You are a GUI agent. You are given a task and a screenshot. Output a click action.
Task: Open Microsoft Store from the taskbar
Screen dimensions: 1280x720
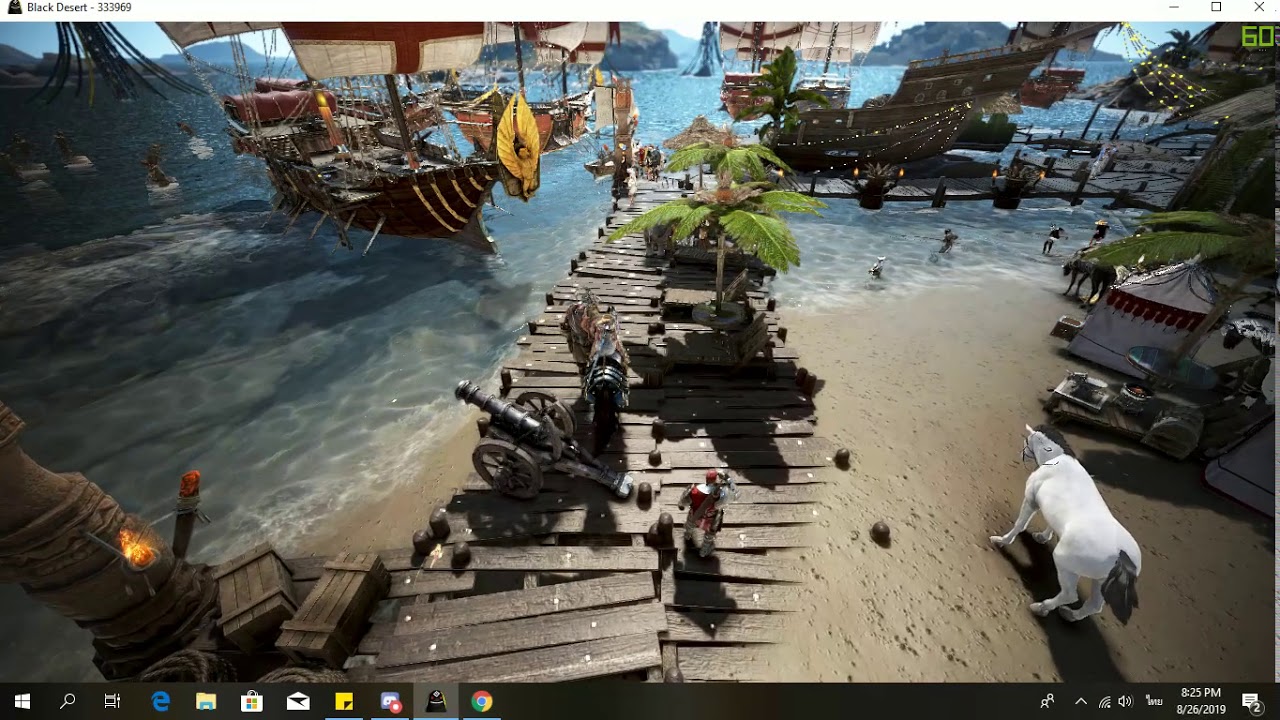coord(252,701)
